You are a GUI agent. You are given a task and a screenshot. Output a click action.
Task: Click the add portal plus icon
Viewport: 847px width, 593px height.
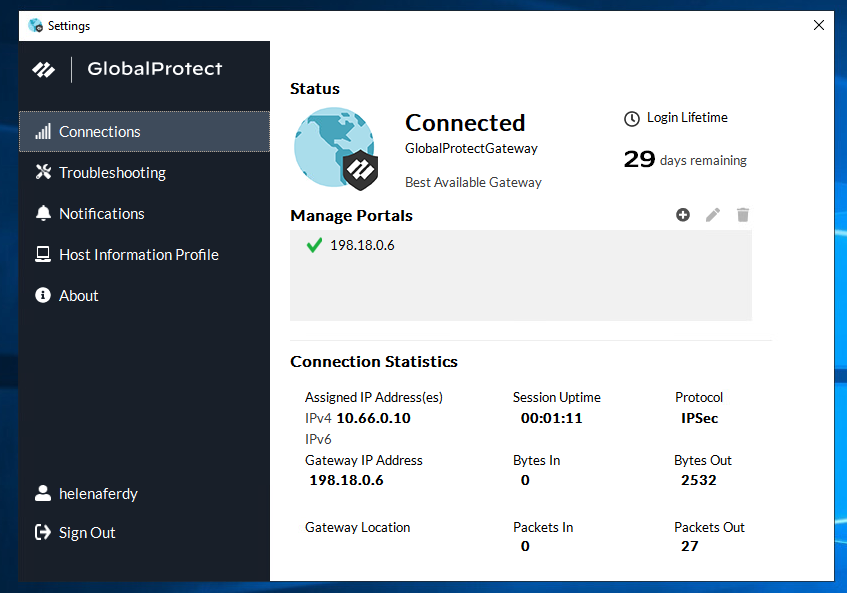coord(683,215)
